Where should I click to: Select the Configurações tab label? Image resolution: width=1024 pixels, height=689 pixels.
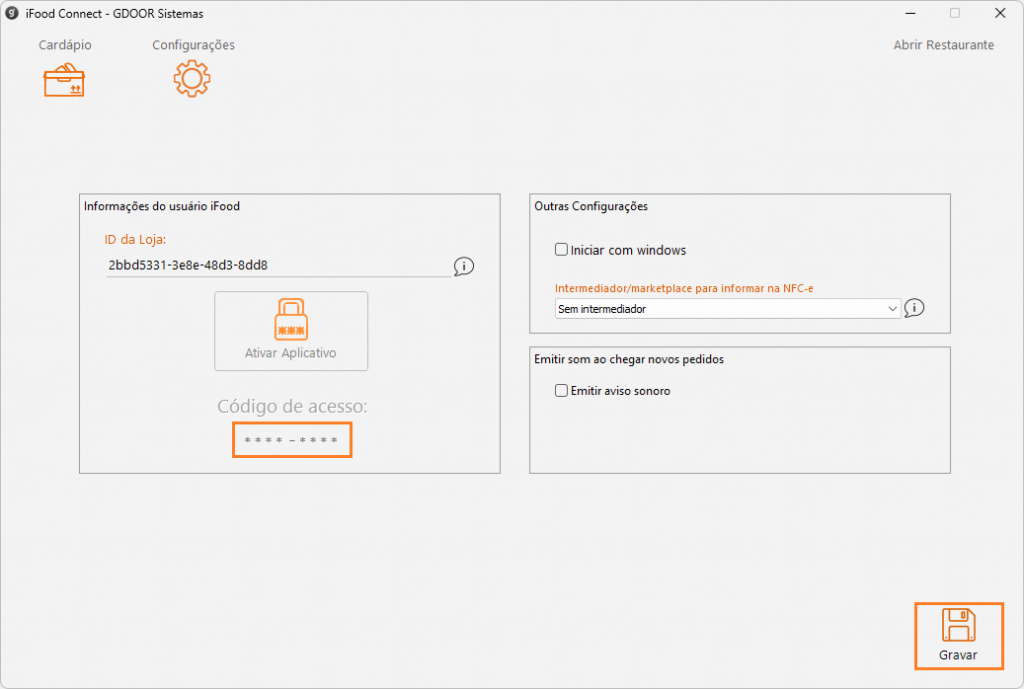tap(193, 45)
